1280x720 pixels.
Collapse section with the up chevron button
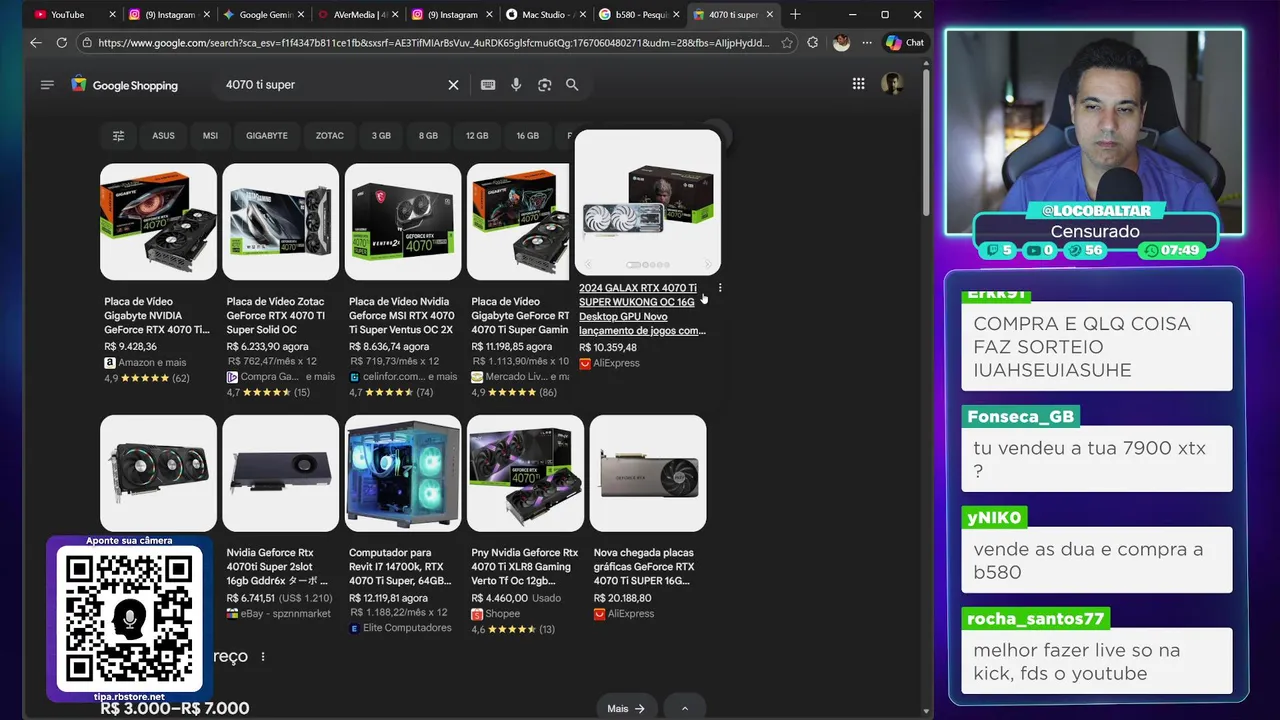(x=684, y=708)
